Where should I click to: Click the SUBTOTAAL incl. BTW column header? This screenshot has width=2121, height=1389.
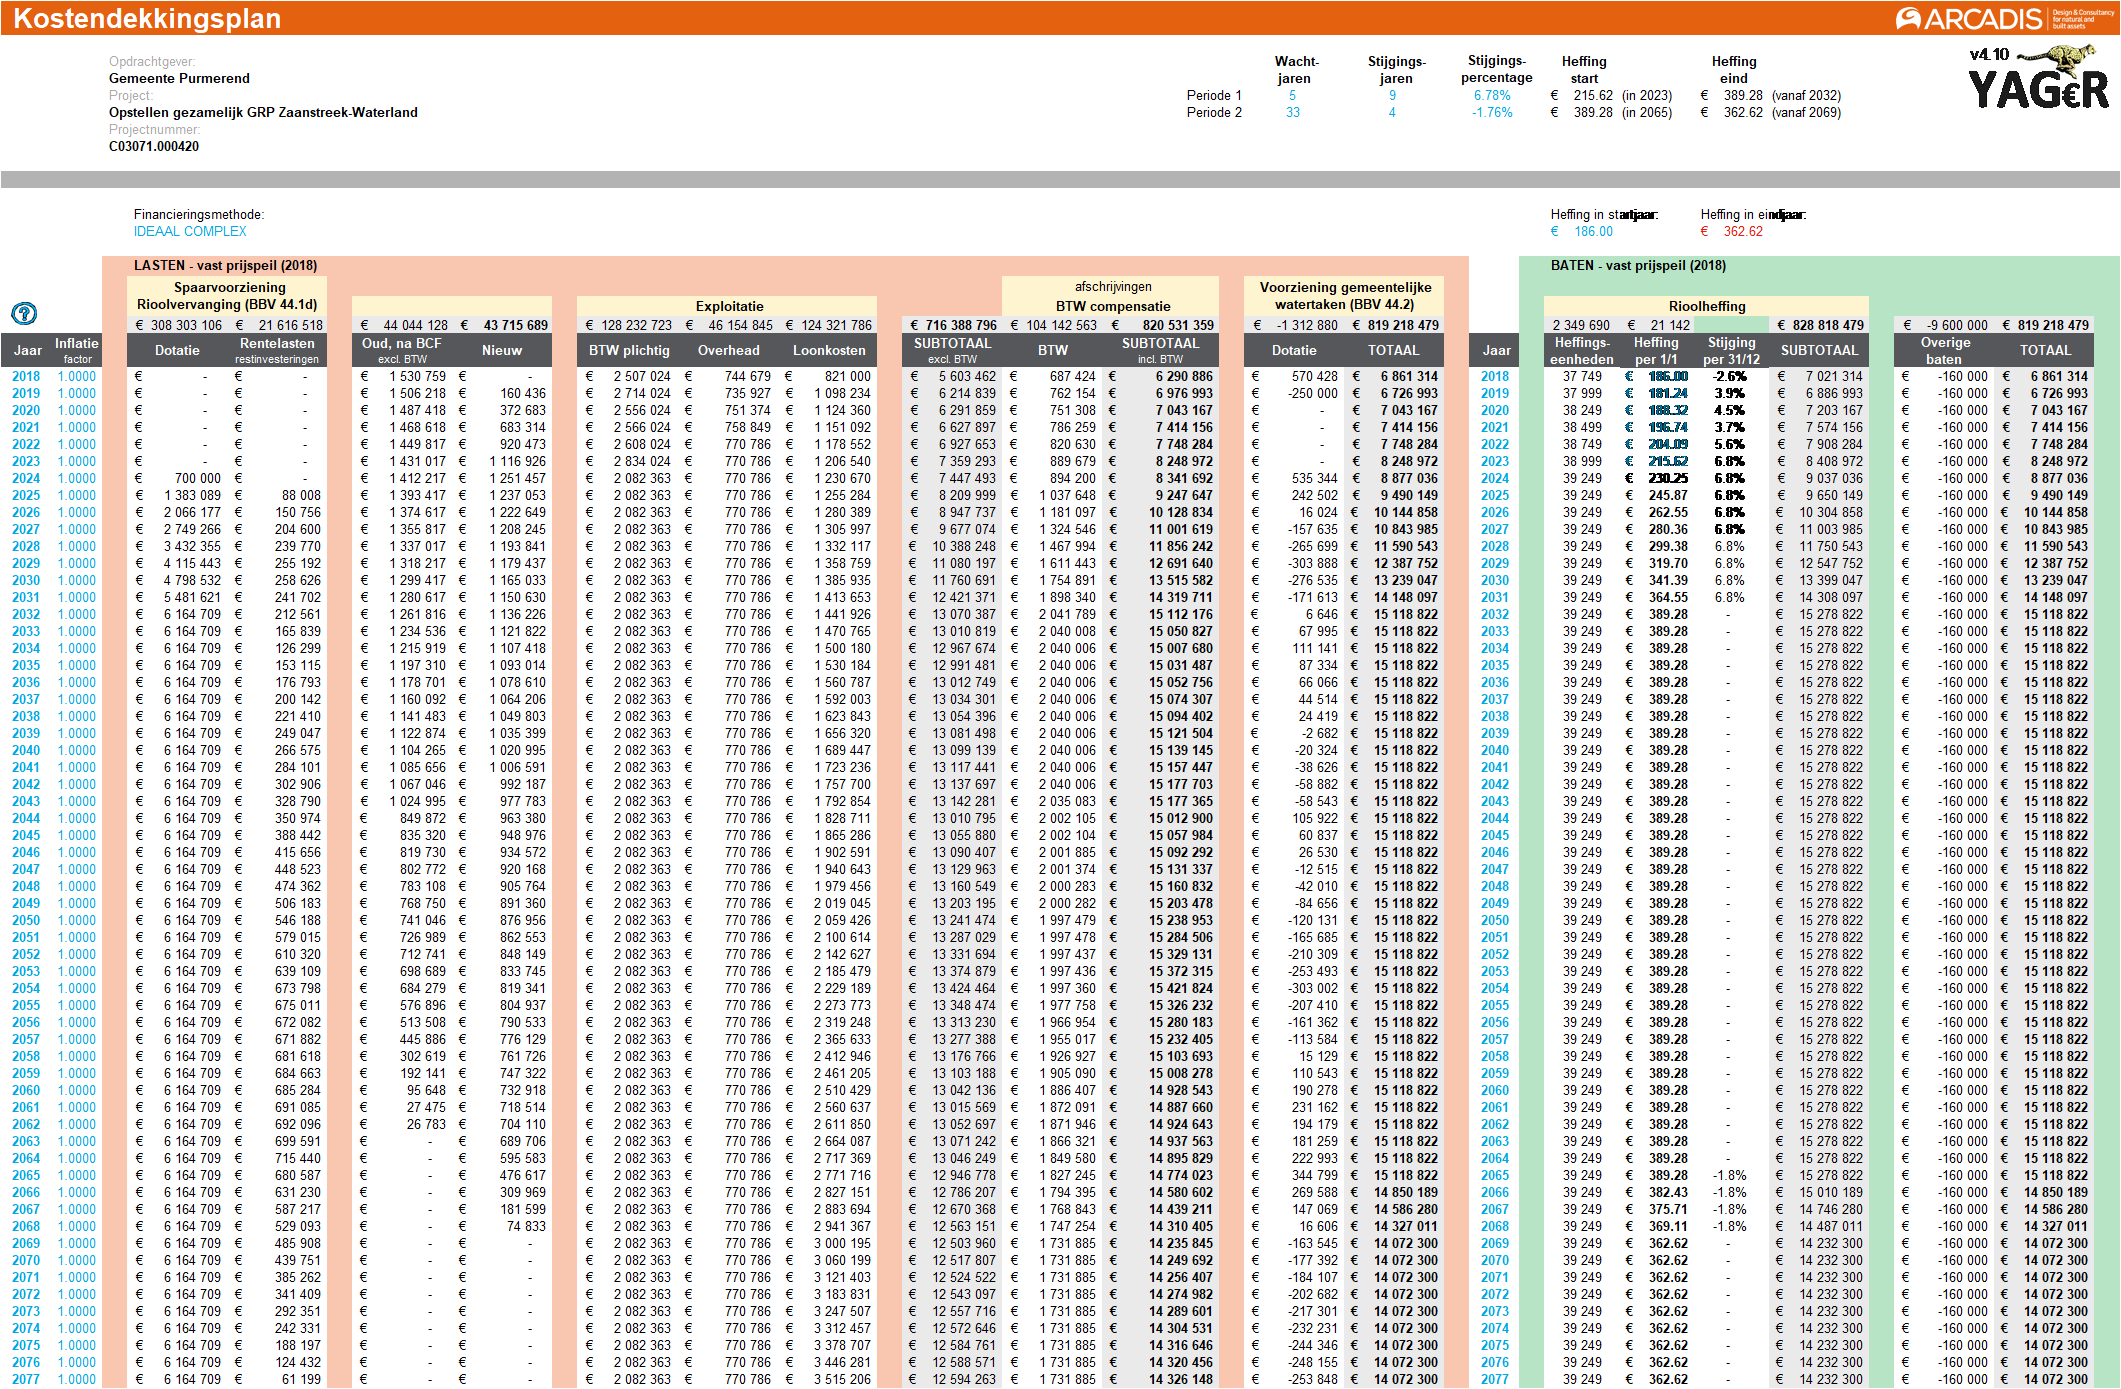(1160, 350)
